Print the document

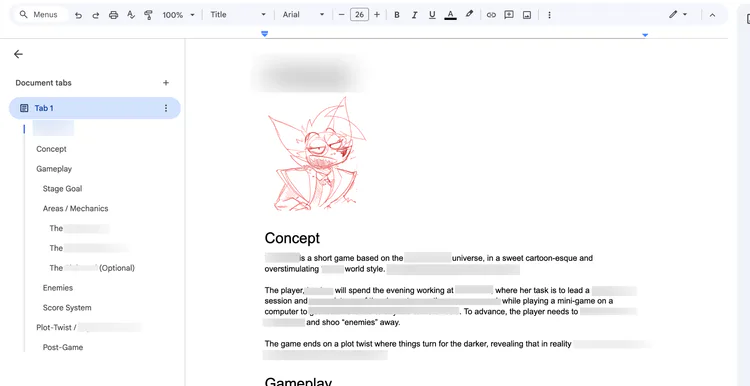pyautogui.click(x=113, y=15)
